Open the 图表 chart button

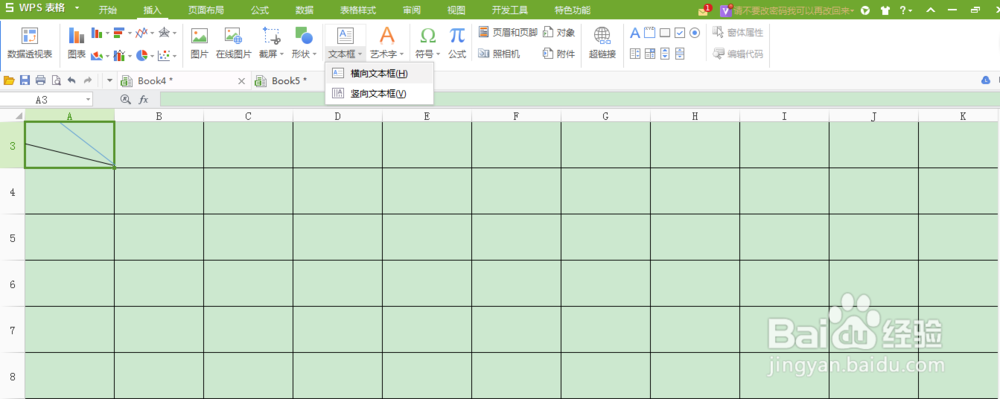tap(77, 43)
